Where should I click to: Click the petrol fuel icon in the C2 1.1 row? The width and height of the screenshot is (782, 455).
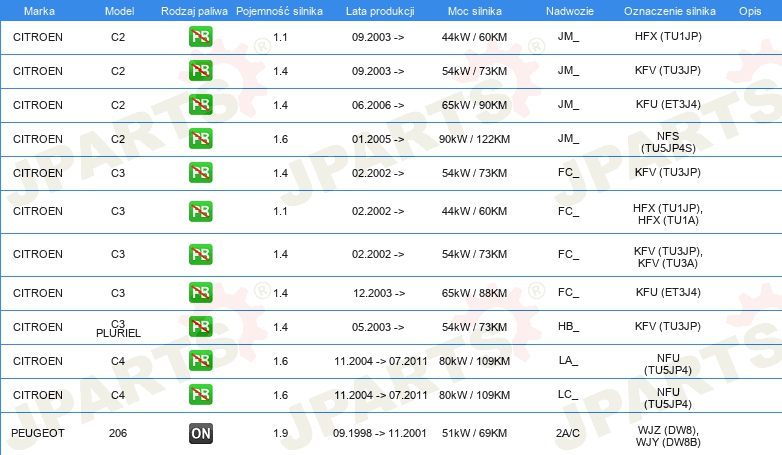[200, 37]
